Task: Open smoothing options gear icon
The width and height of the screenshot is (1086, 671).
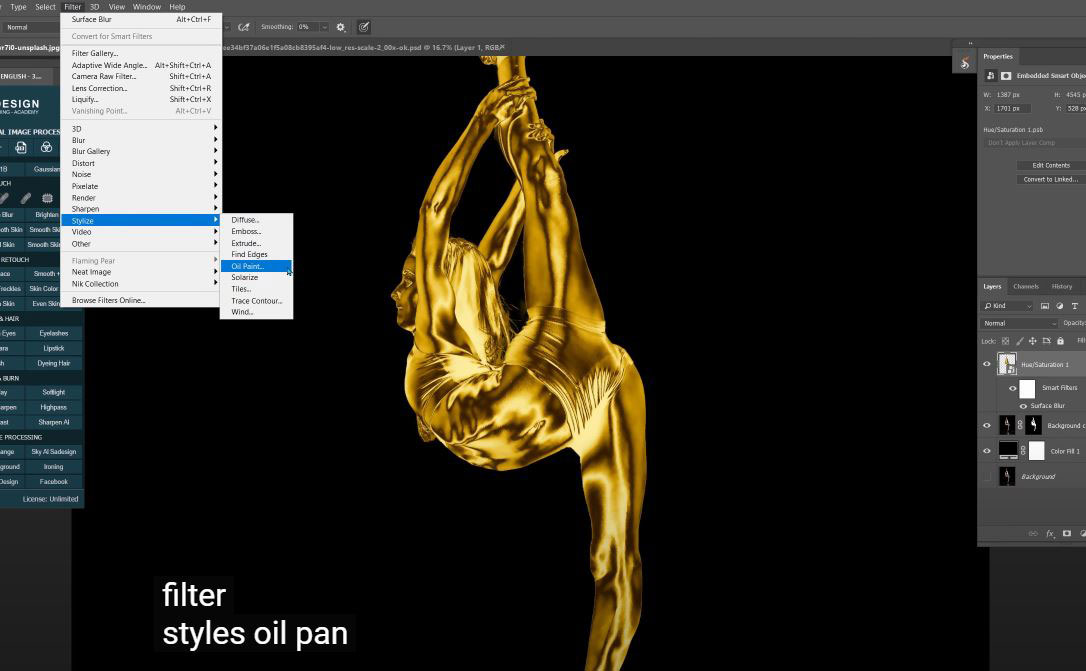Action: [x=341, y=27]
